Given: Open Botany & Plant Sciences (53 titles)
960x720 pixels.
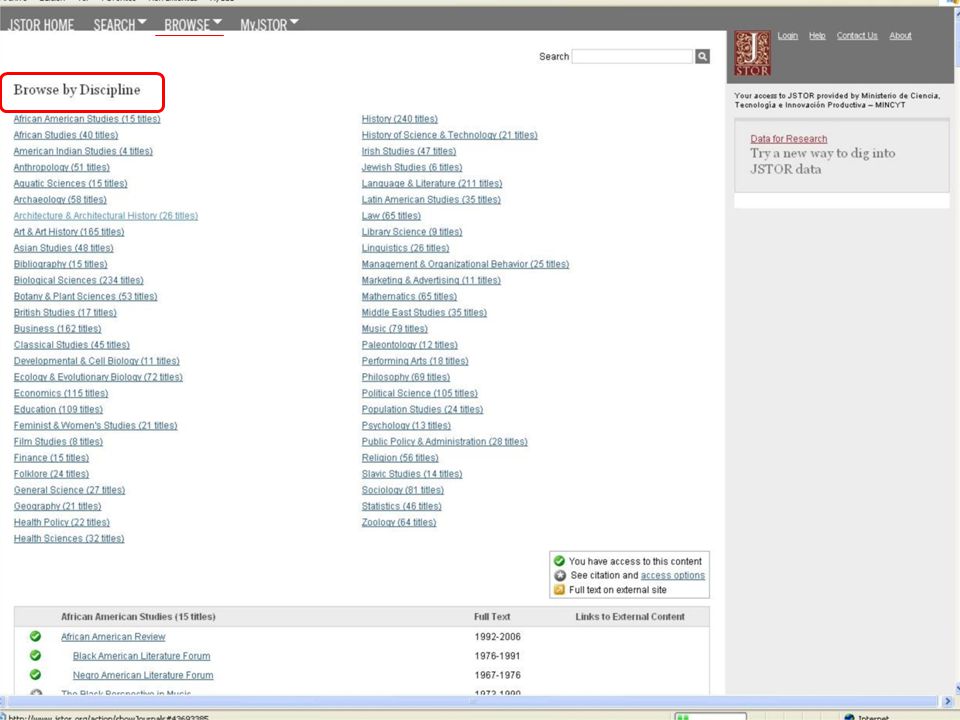Looking at the screenshot, I should pos(85,296).
